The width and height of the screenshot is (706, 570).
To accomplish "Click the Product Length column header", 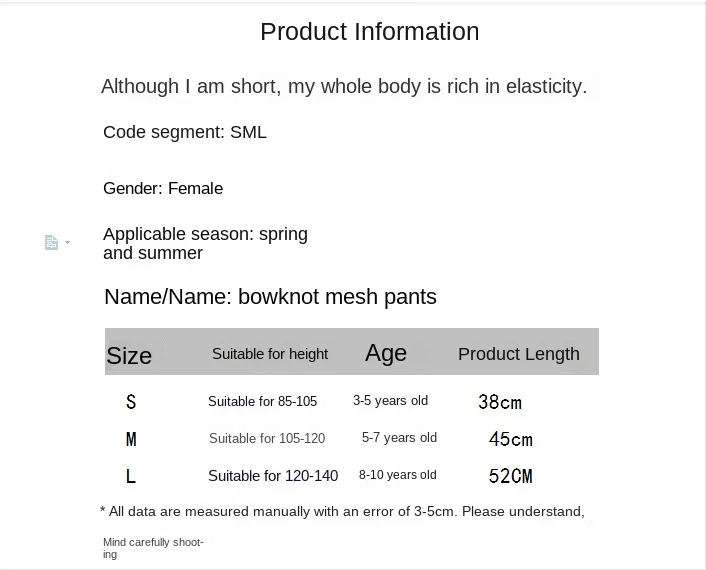I will (518, 354).
